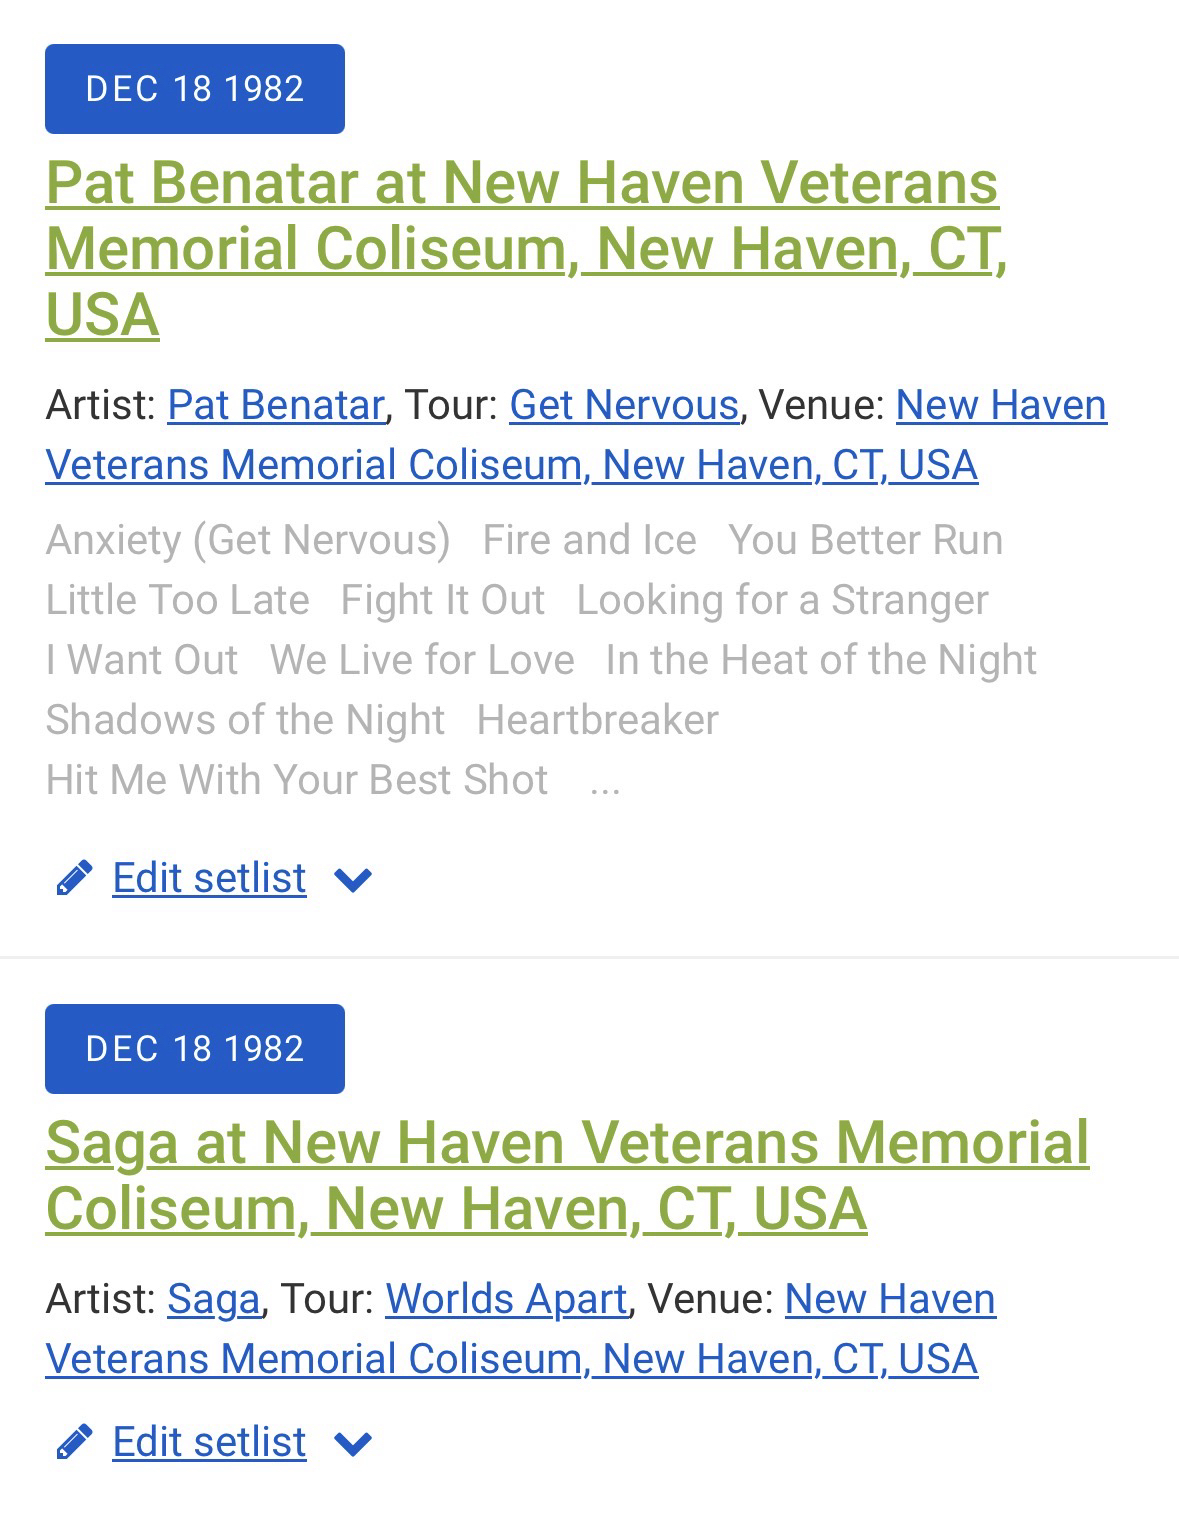1179x1514 pixels.
Task: Visit the Get Nervous tour page
Action: (x=623, y=405)
